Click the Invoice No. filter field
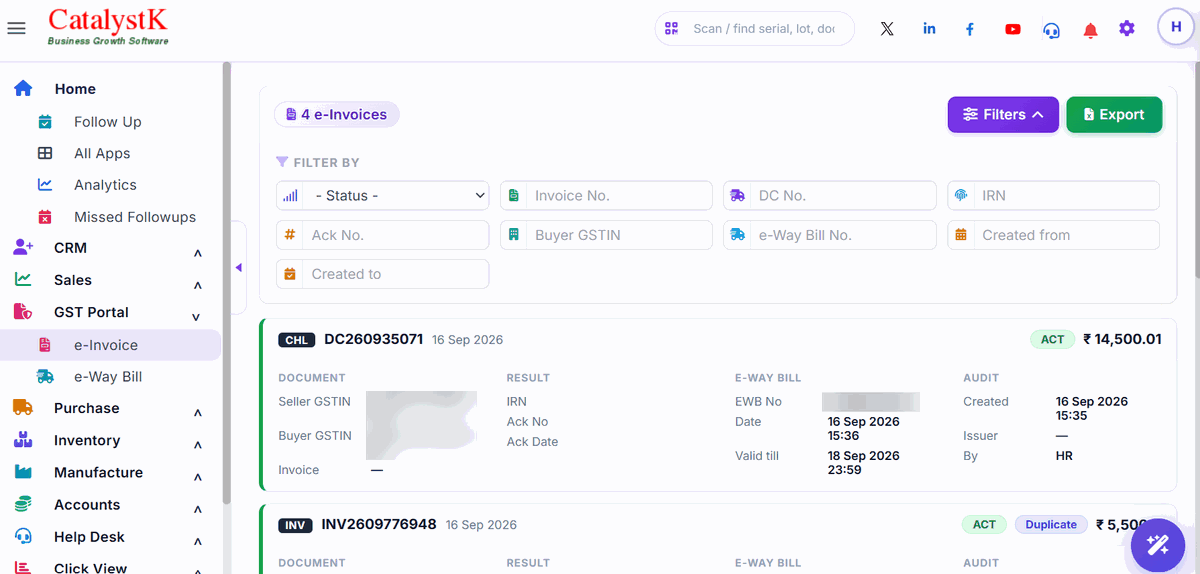1200x574 pixels. coord(606,196)
